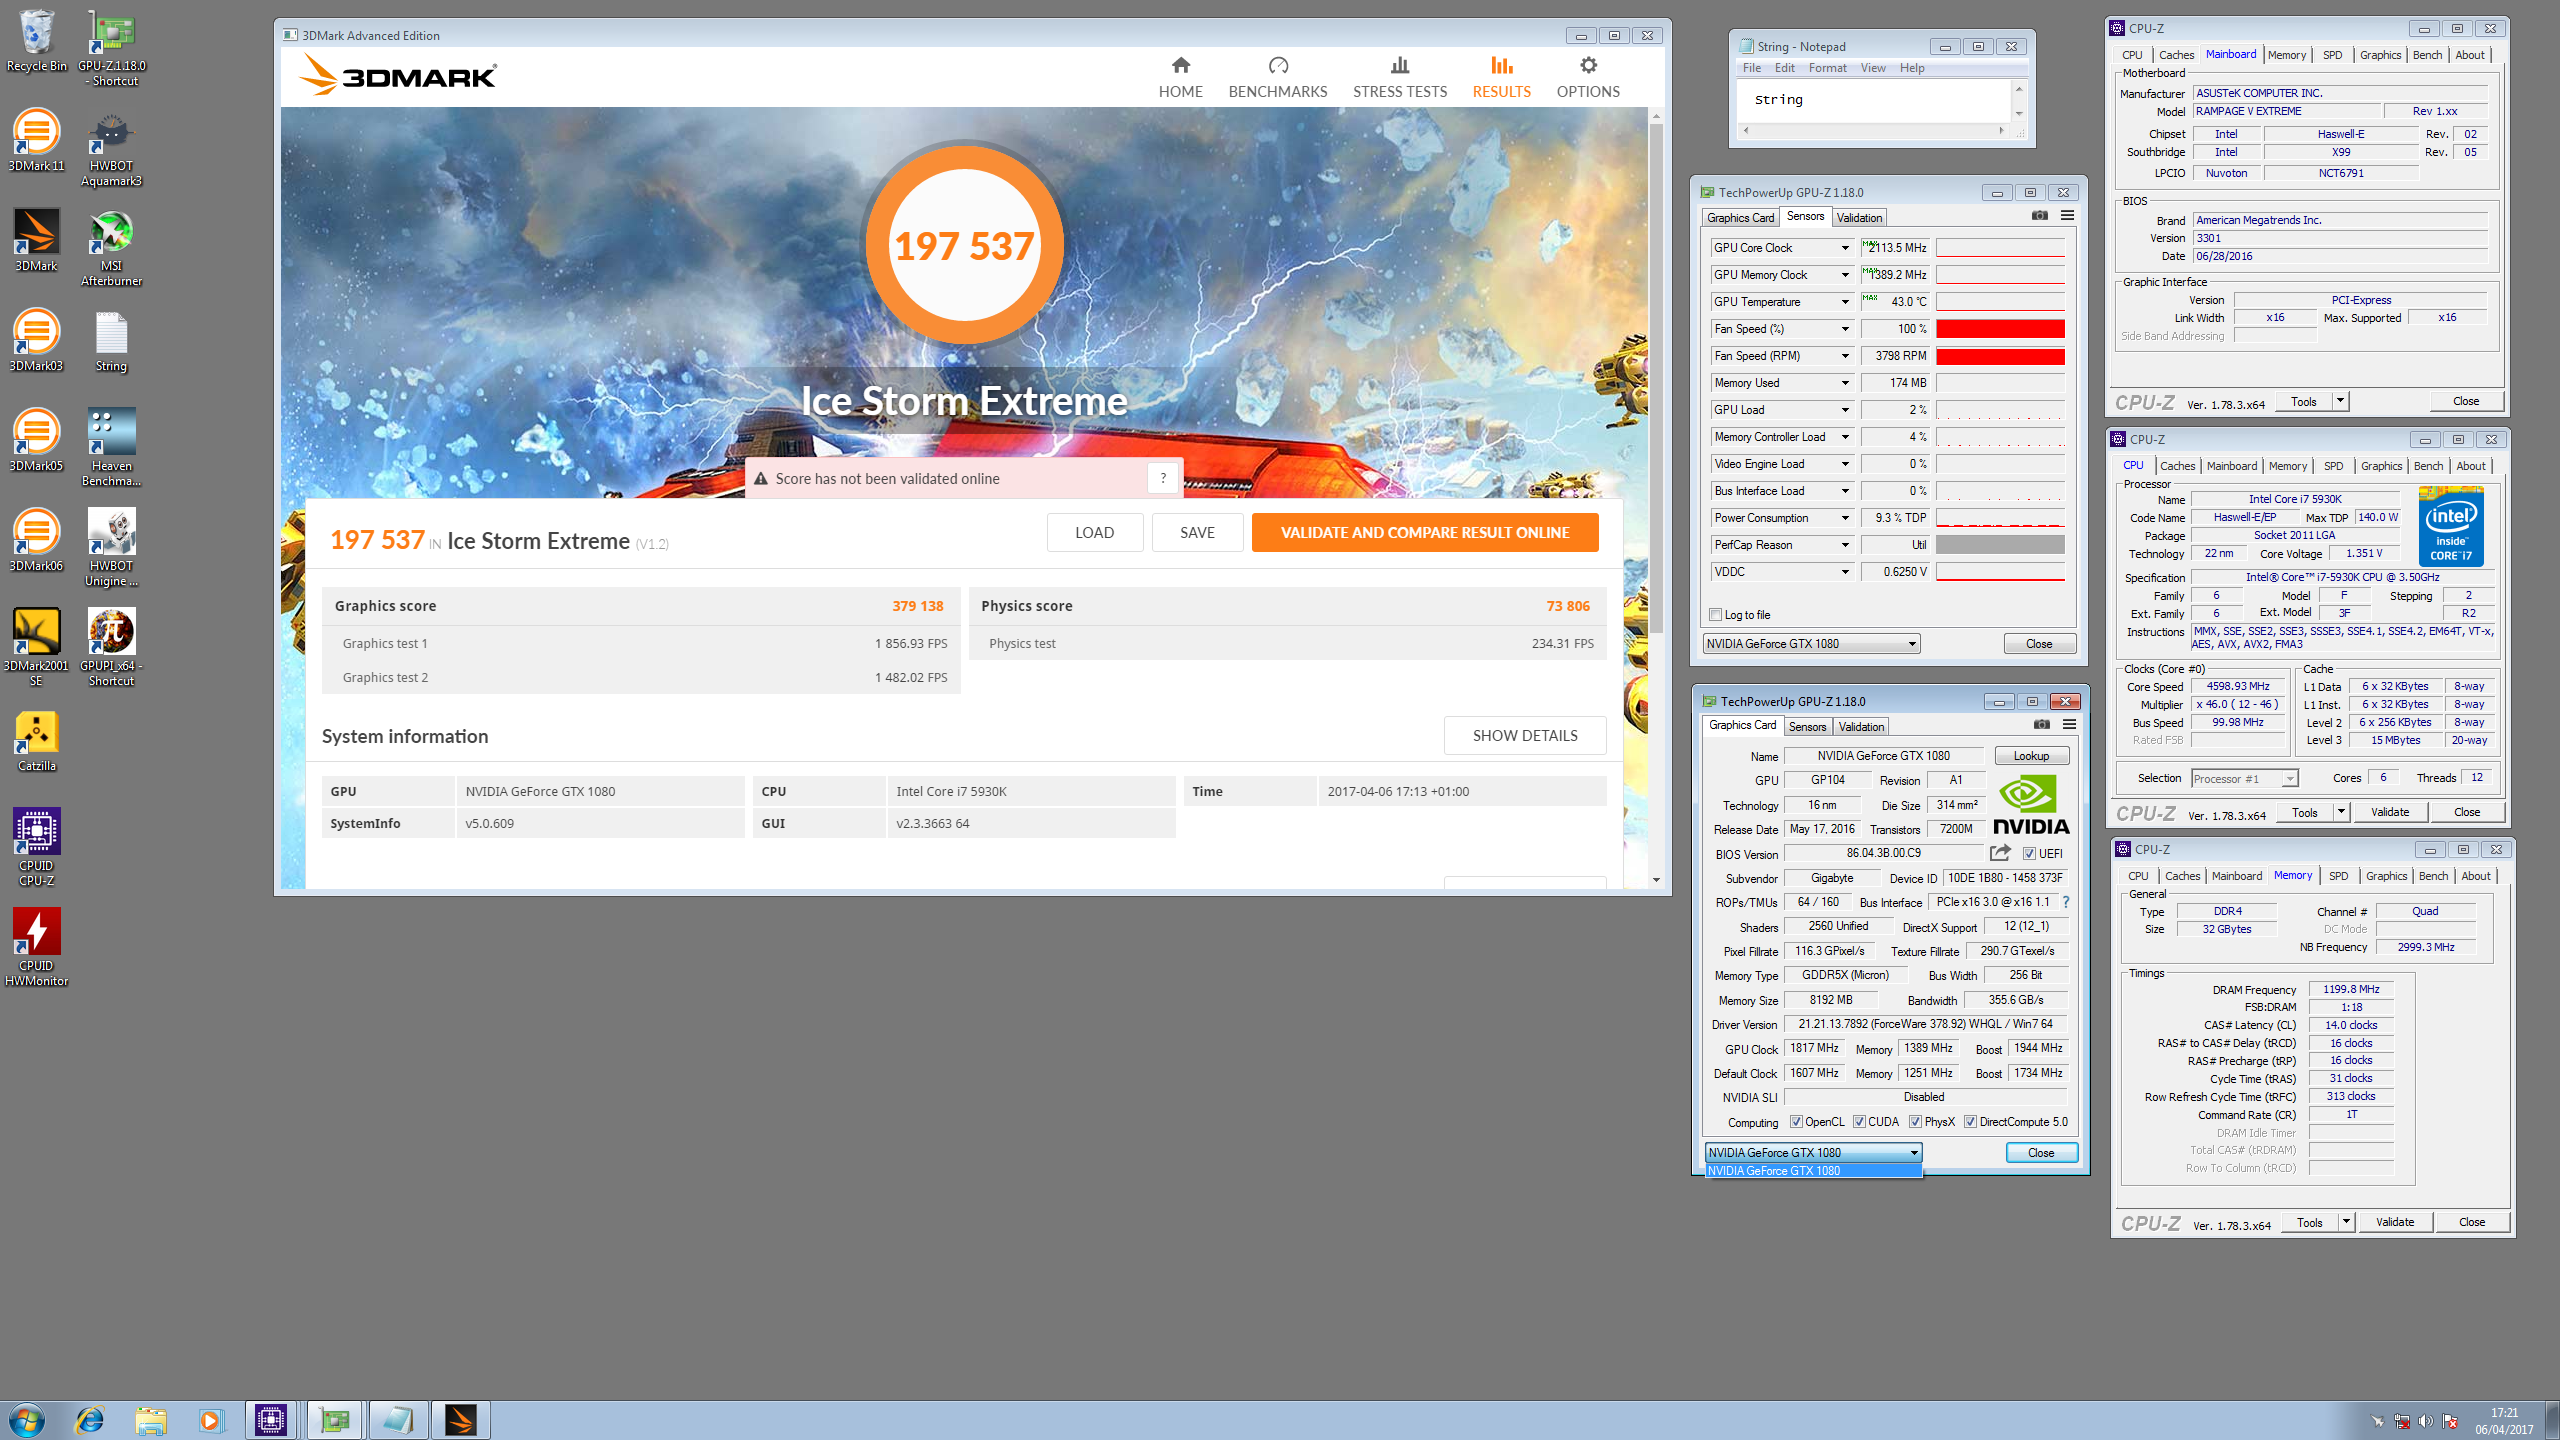
Task: Select CPUID CPU-Z desktop icon
Action: (36, 849)
